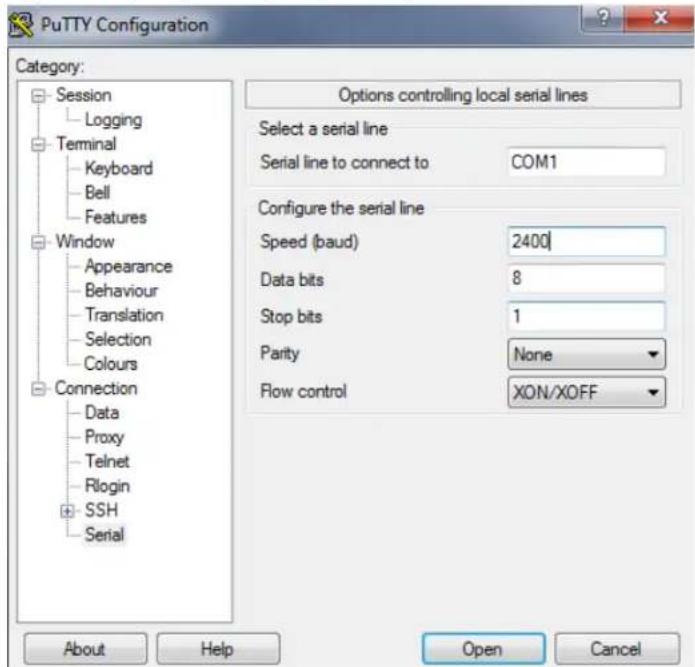
Task: Select the SSH category label
Action: 102,510
